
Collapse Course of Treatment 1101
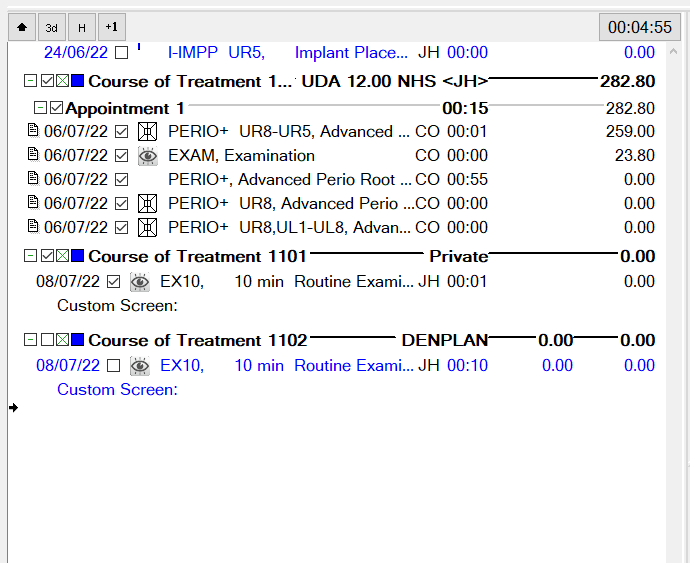point(30,256)
